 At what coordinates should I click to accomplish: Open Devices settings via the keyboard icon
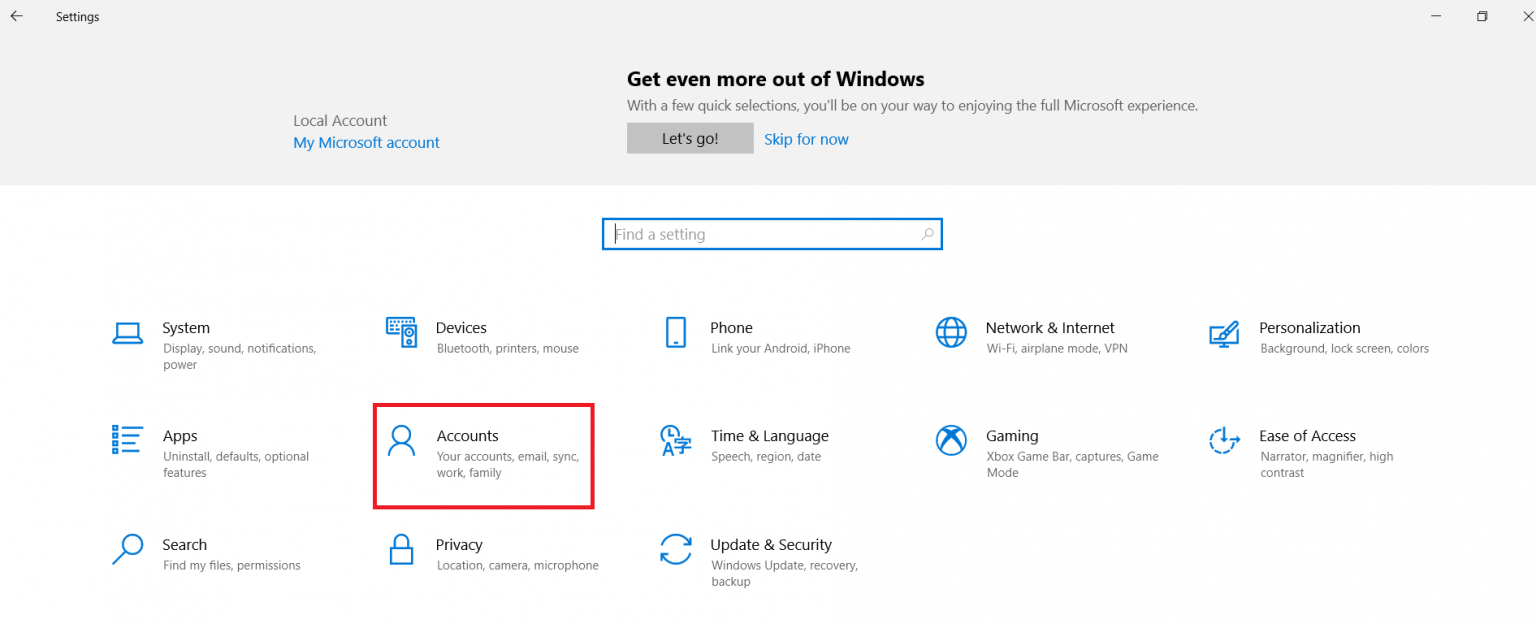click(401, 333)
